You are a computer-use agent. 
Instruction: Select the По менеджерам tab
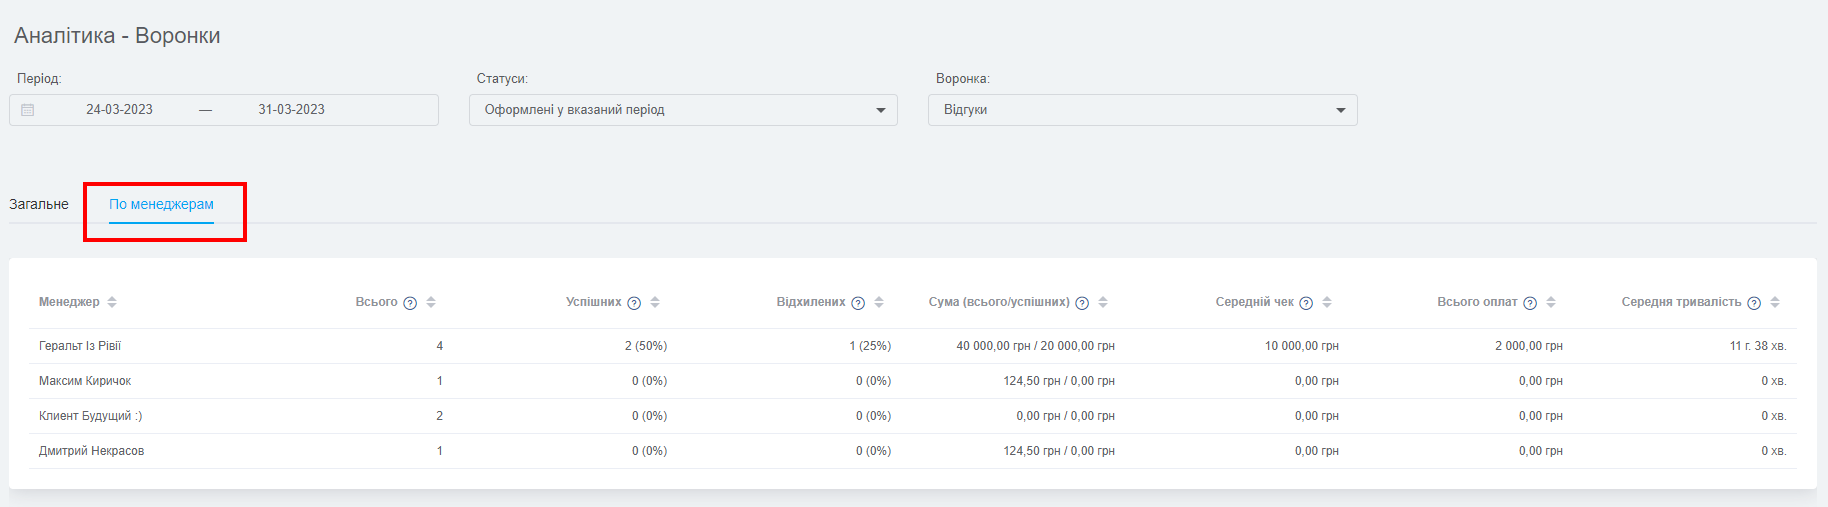161,204
